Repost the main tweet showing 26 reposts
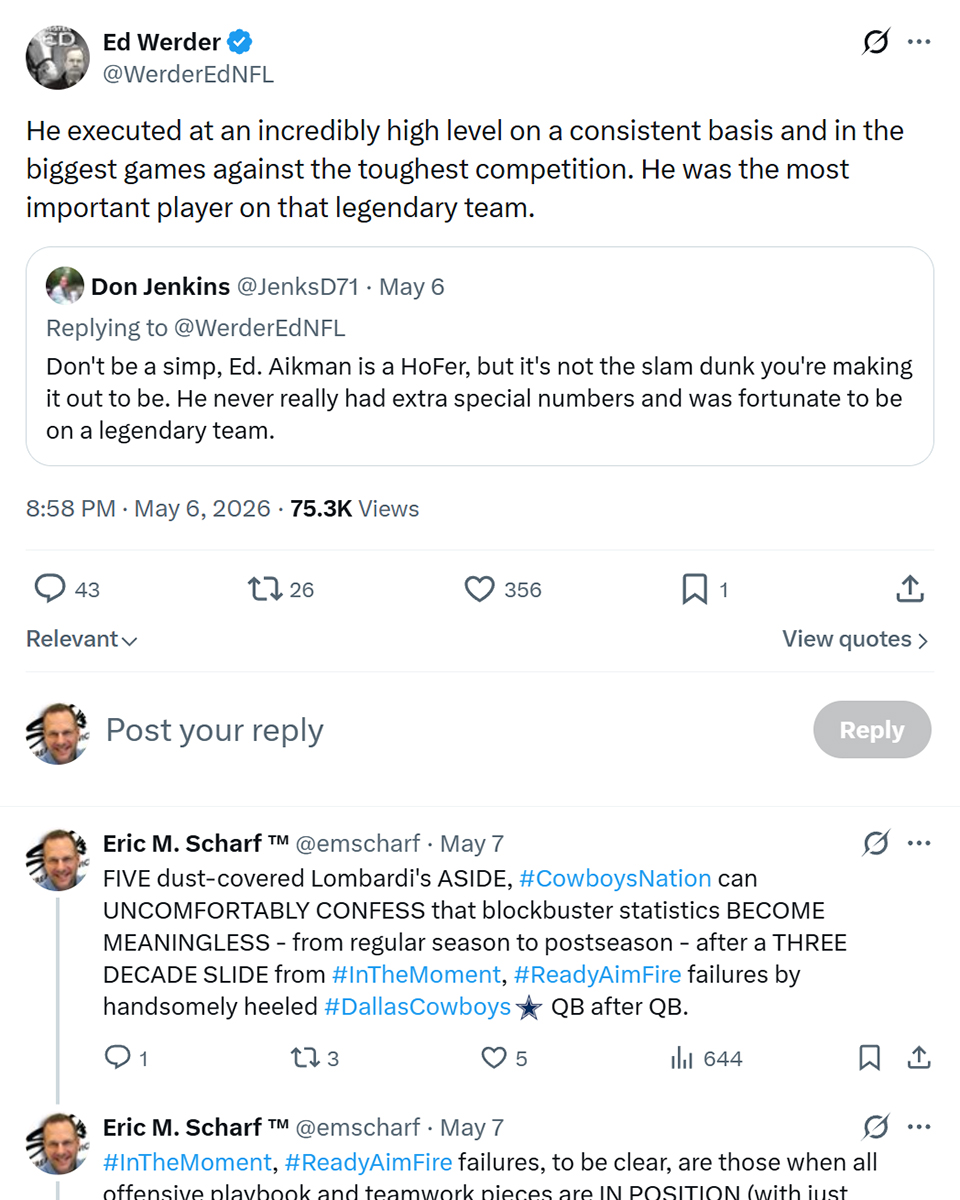Viewport: 960px width, 1200px height. pos(281,589)
